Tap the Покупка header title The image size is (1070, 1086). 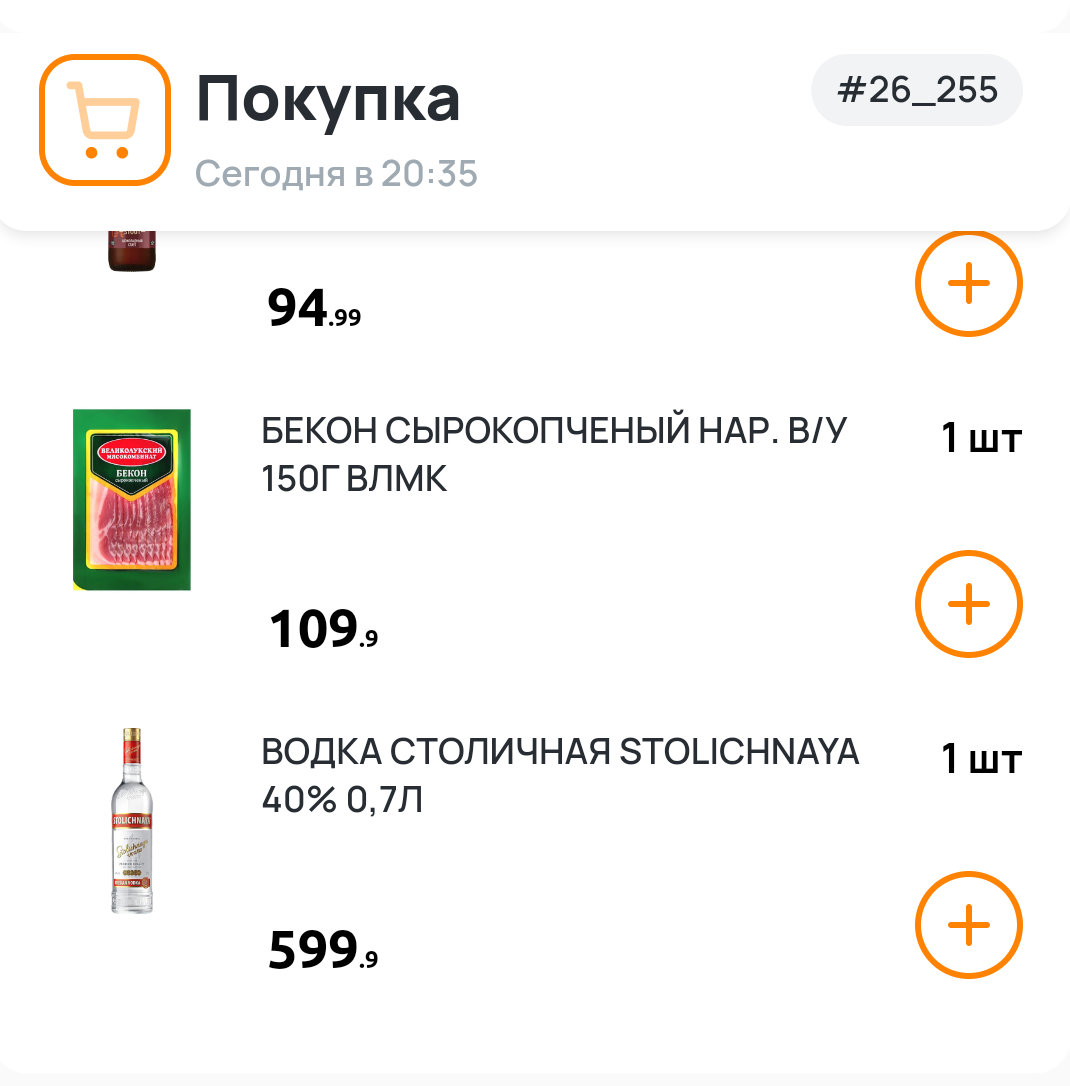click(328, 99)
